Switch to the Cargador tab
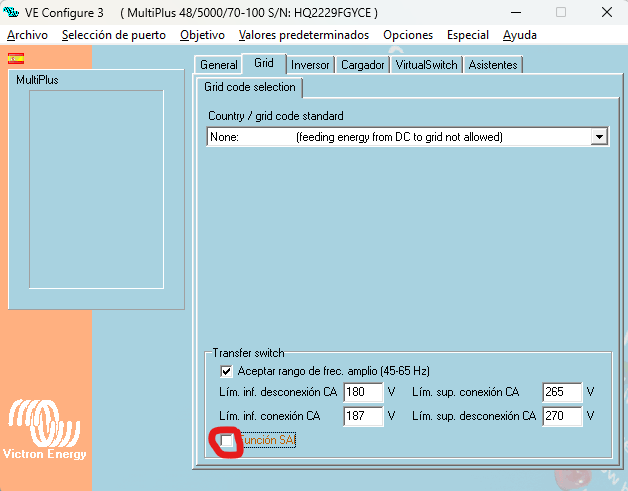The image size is (628, 491). tap(362, 65)
